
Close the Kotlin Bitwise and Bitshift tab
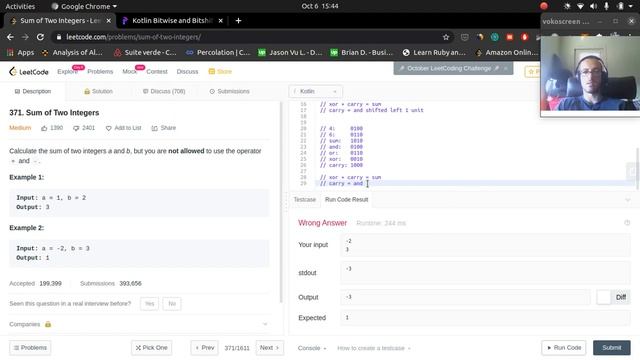pyautogui.click(x=220, y=20)
